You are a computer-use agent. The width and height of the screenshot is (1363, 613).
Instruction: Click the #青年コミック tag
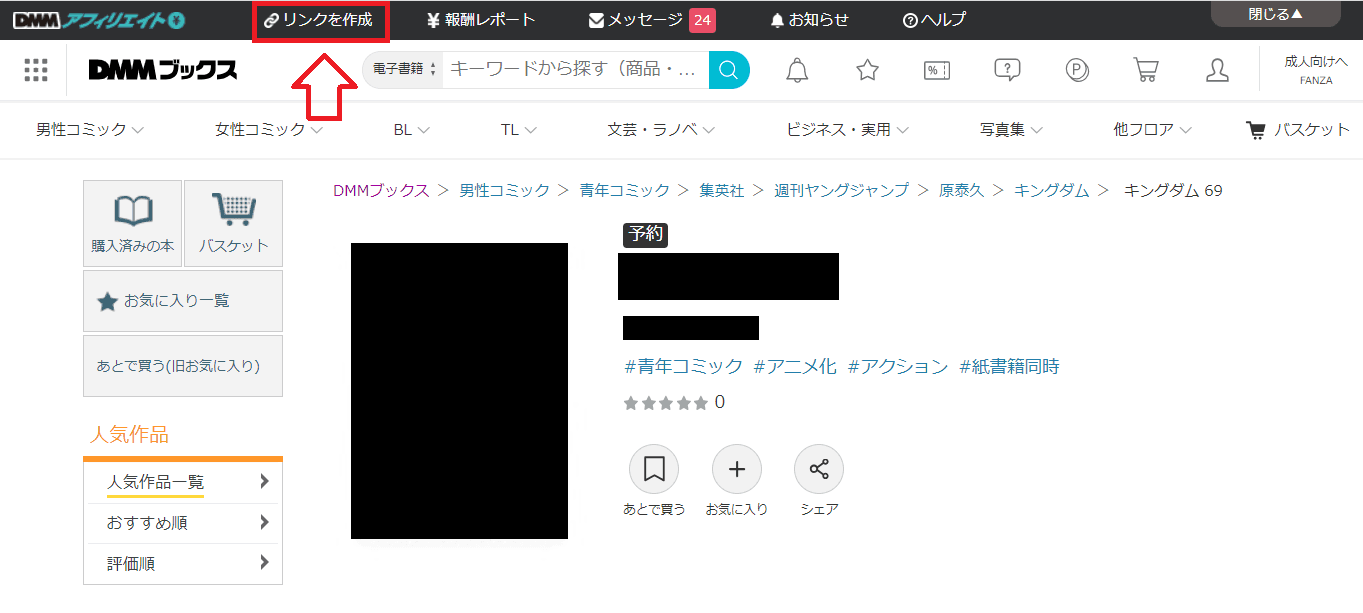tap(684, 367)
